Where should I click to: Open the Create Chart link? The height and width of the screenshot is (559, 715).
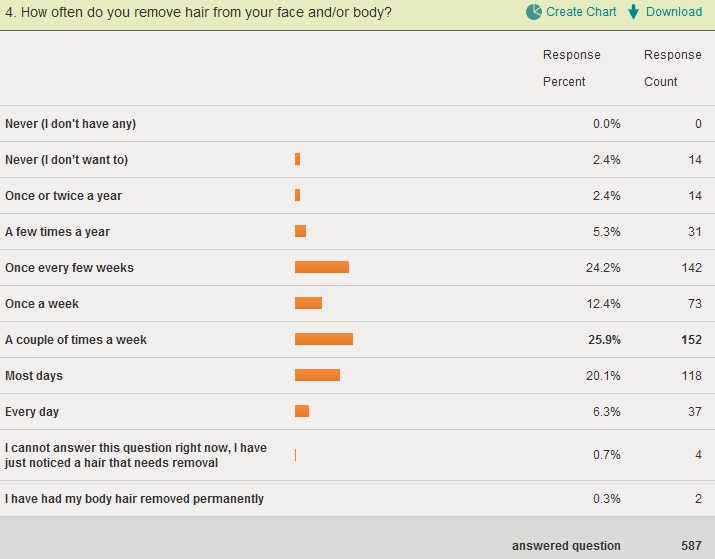click(581, 12)
